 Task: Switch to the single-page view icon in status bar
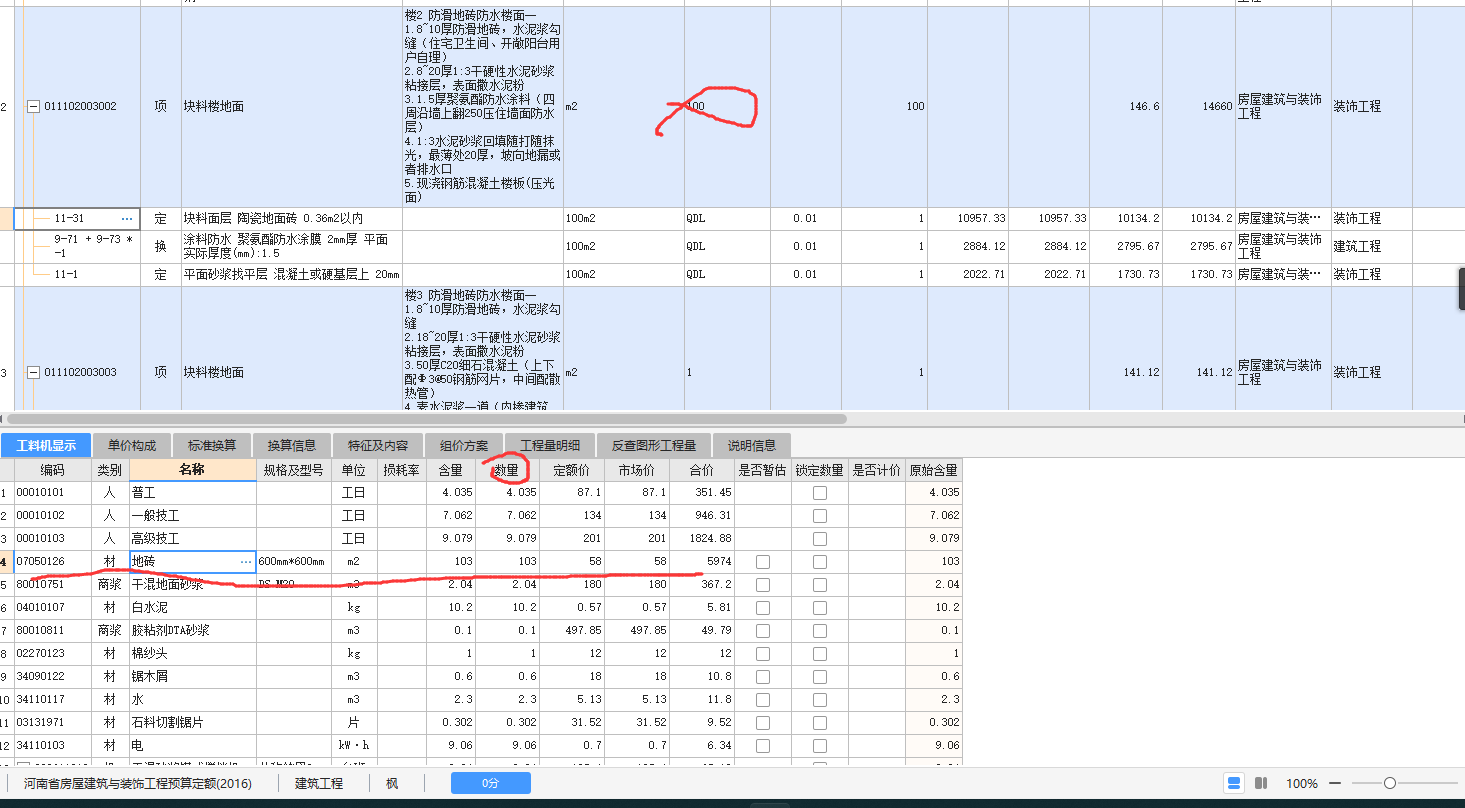click(1234, 783)
